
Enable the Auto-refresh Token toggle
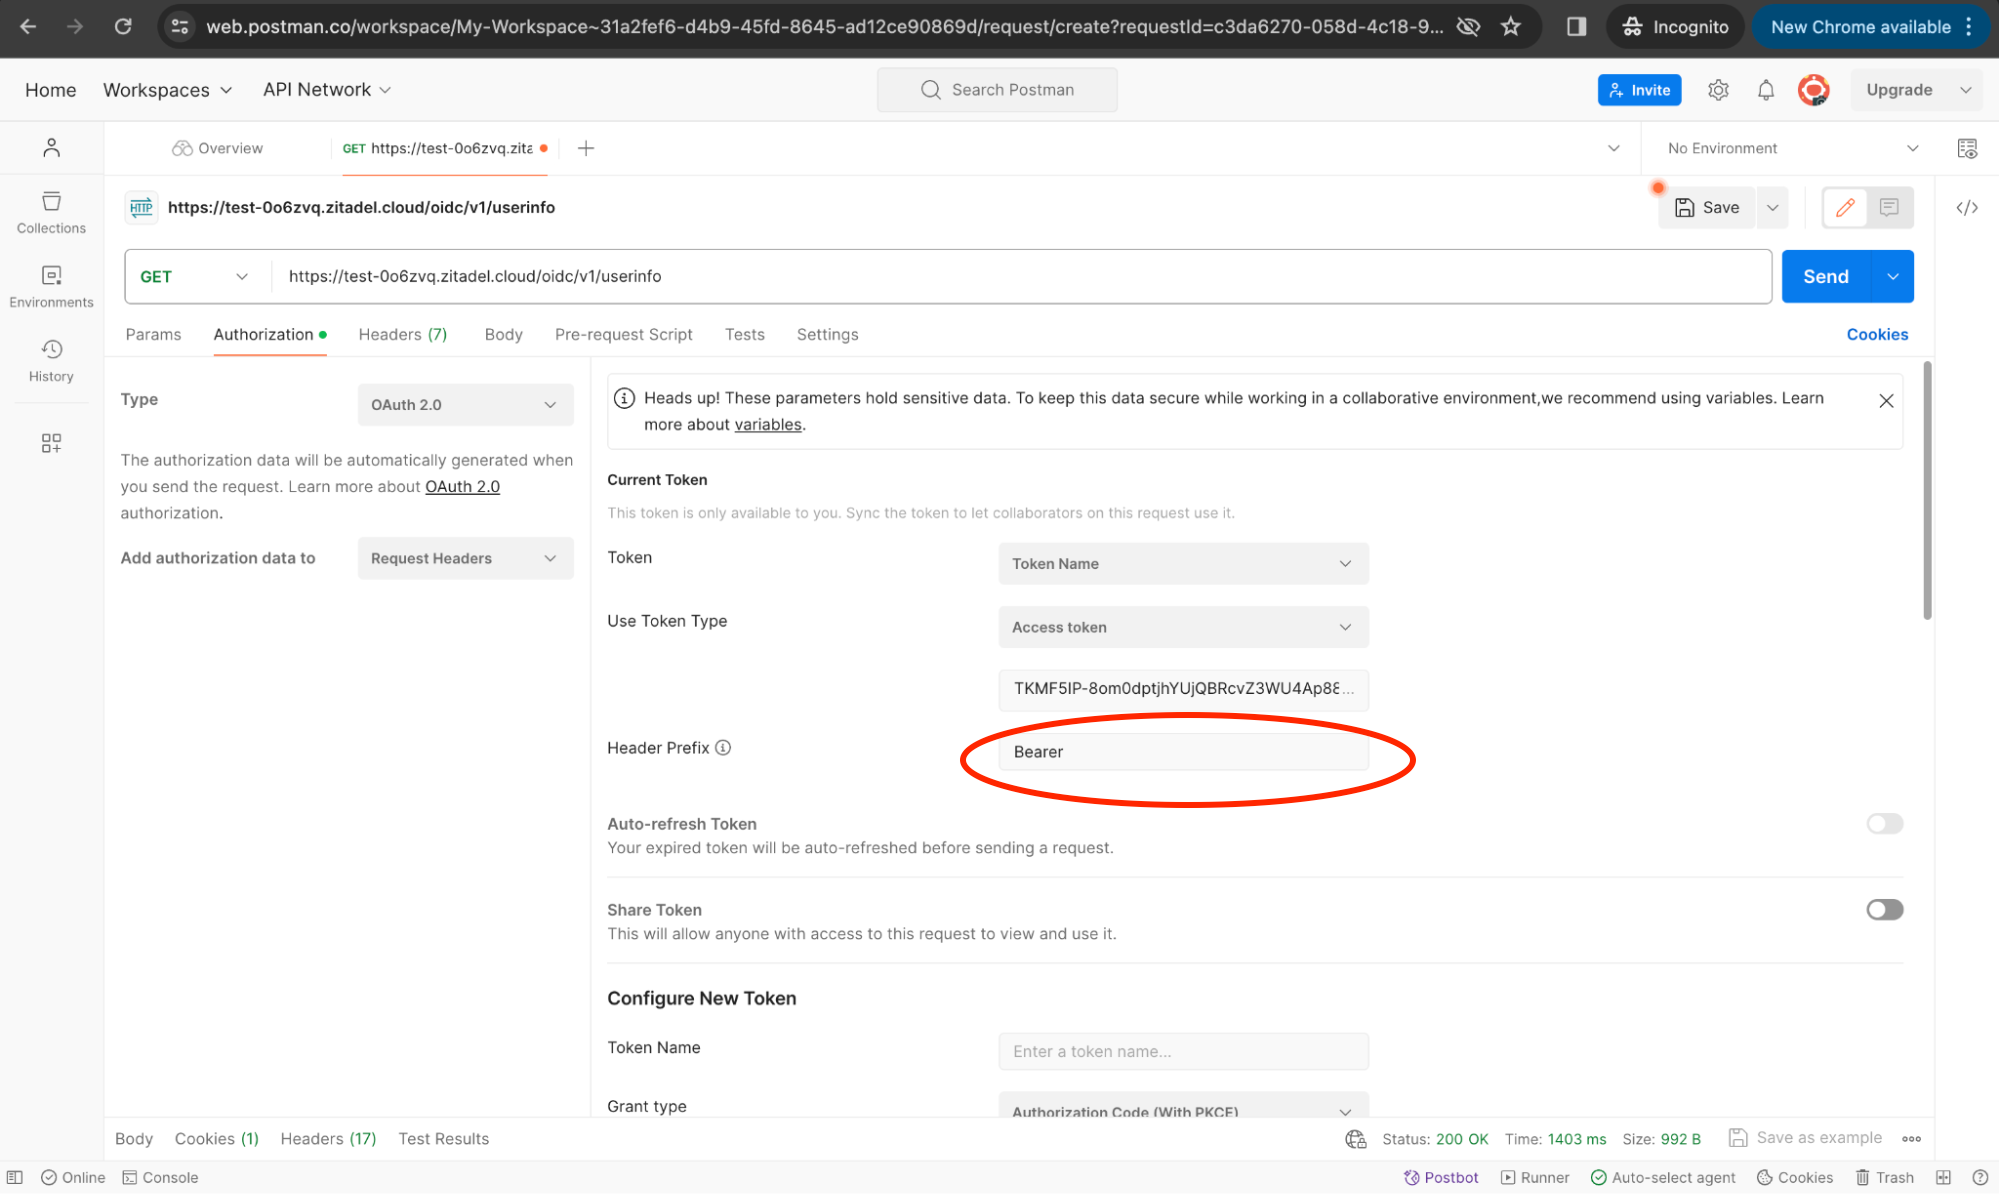[x=1883, y=824]
